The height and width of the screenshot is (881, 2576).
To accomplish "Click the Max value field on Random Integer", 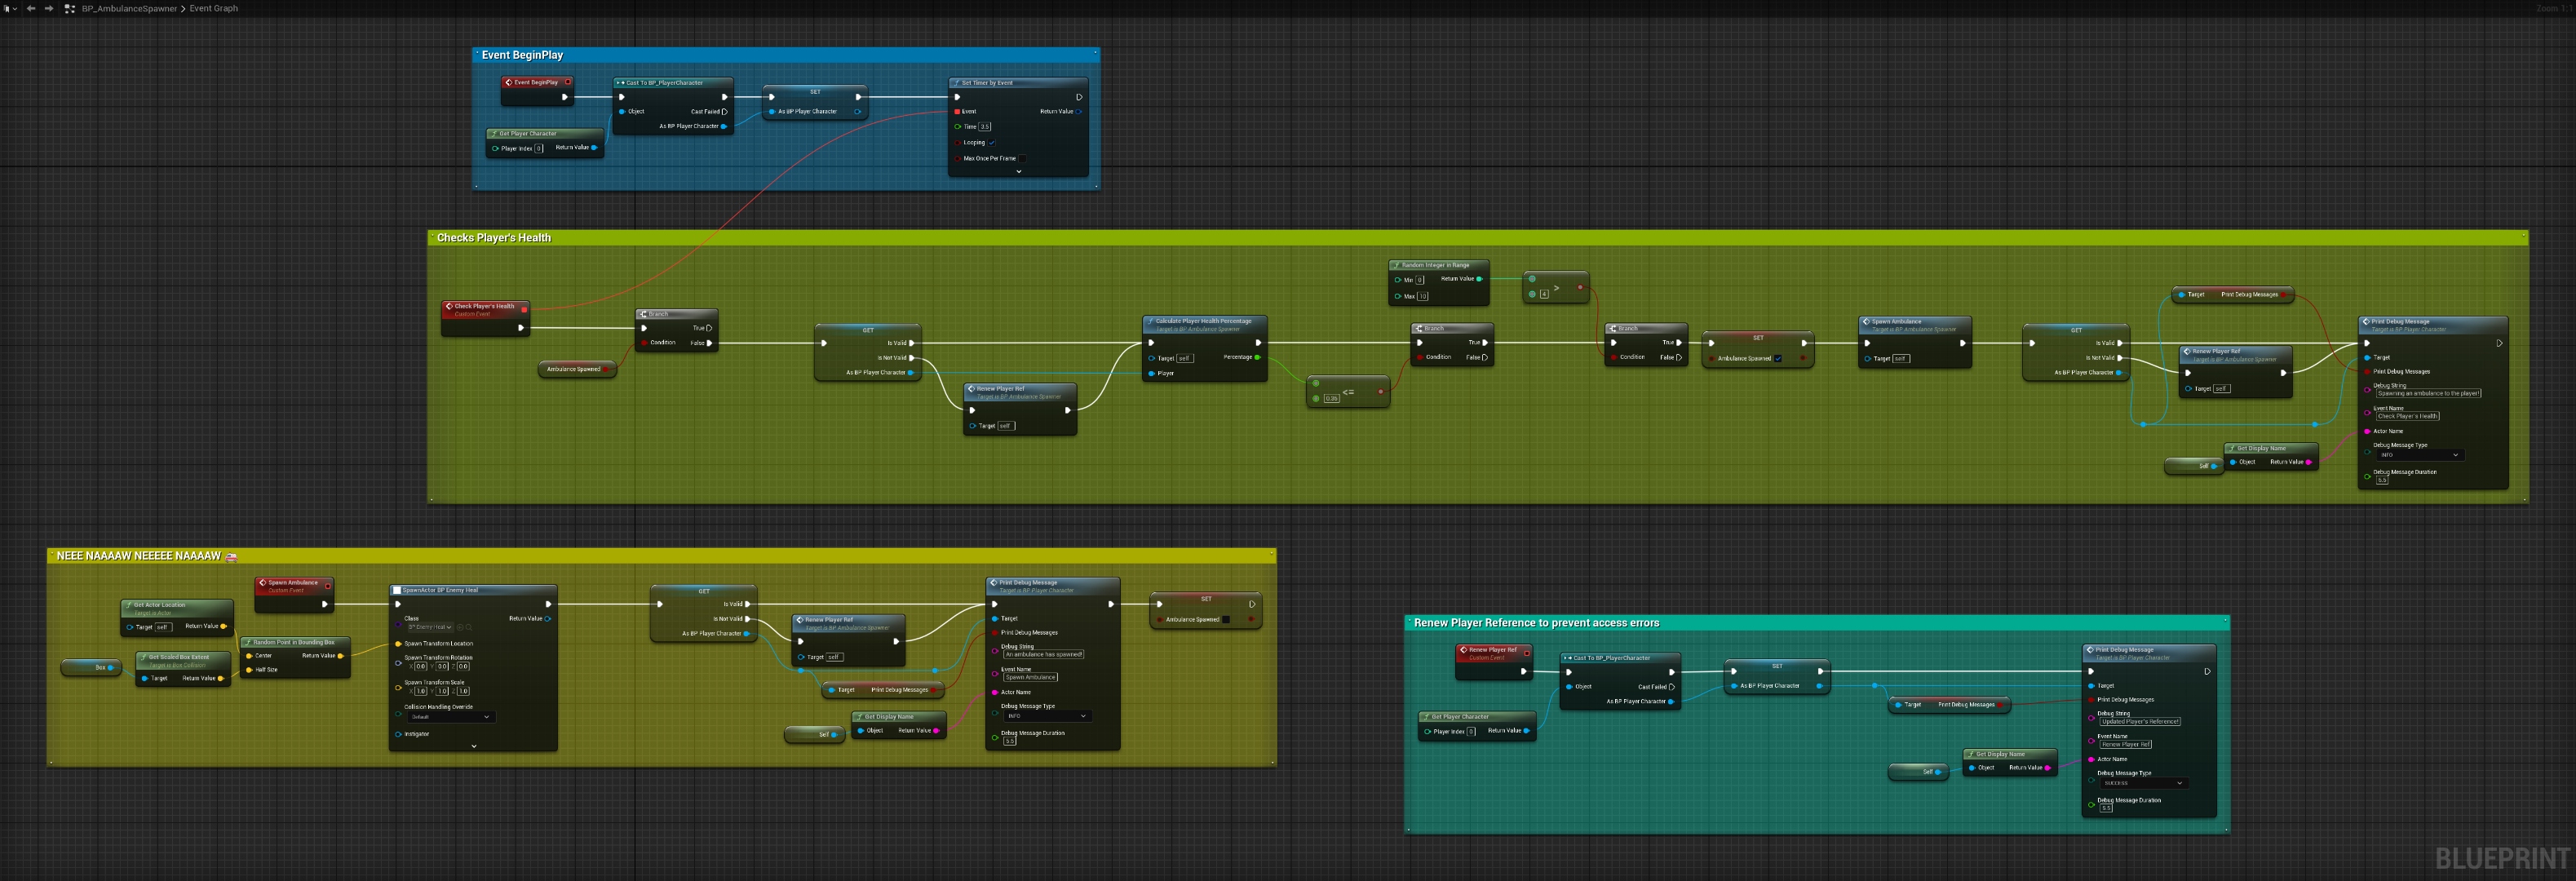I will 1422,296.
